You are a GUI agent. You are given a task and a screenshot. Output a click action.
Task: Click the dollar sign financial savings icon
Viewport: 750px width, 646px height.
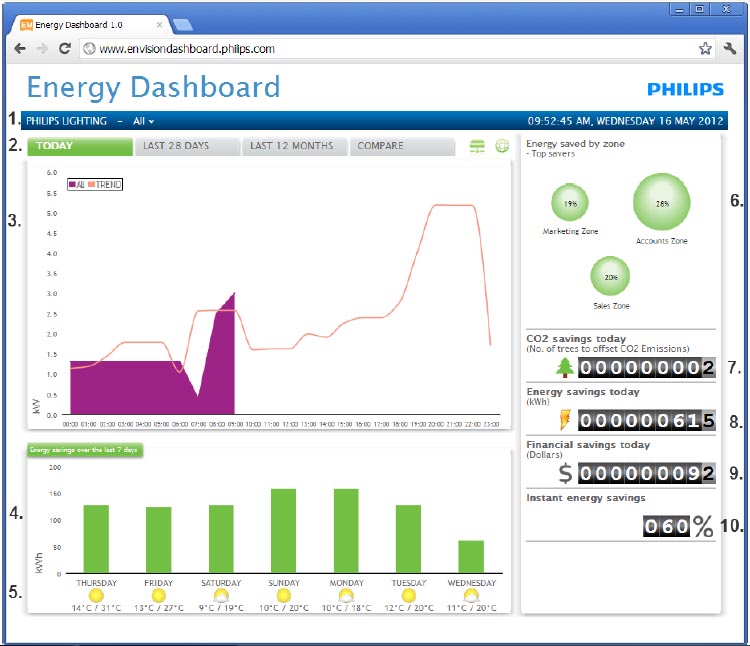click(565, 473)
